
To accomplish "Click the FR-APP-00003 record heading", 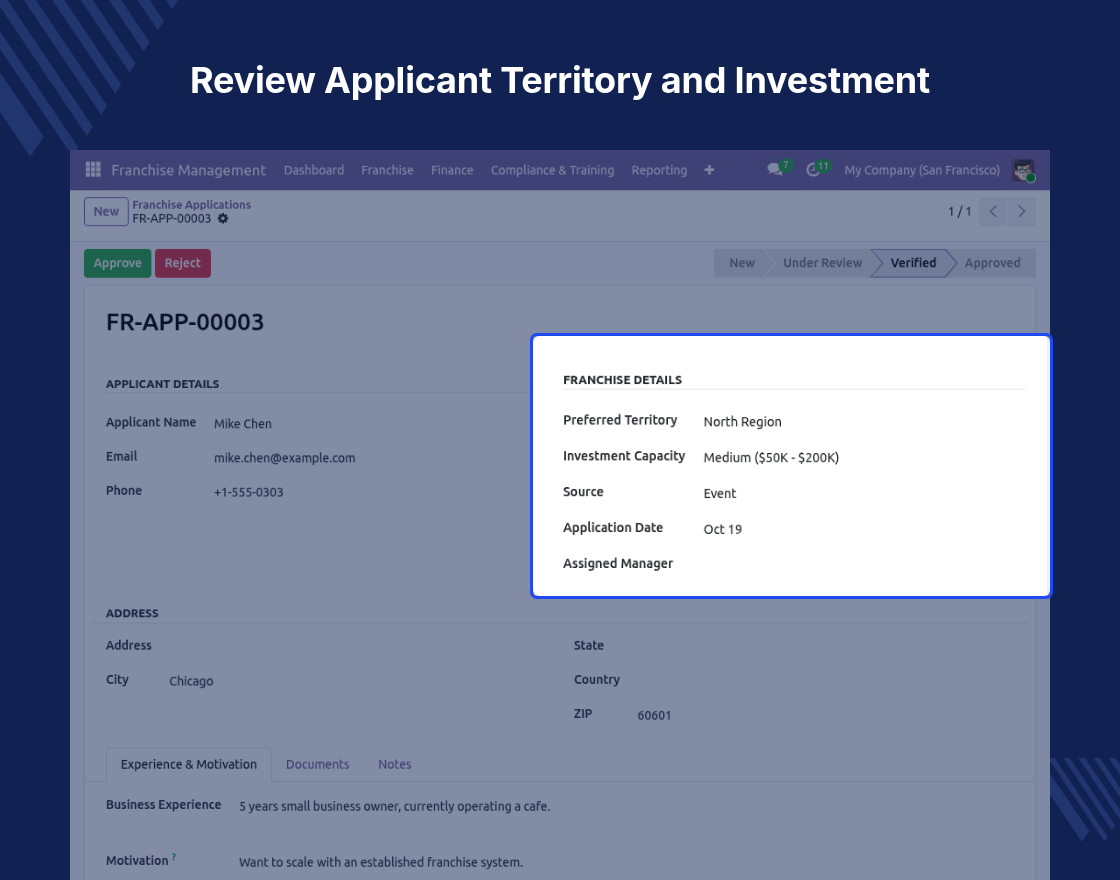I will [185, 322].
